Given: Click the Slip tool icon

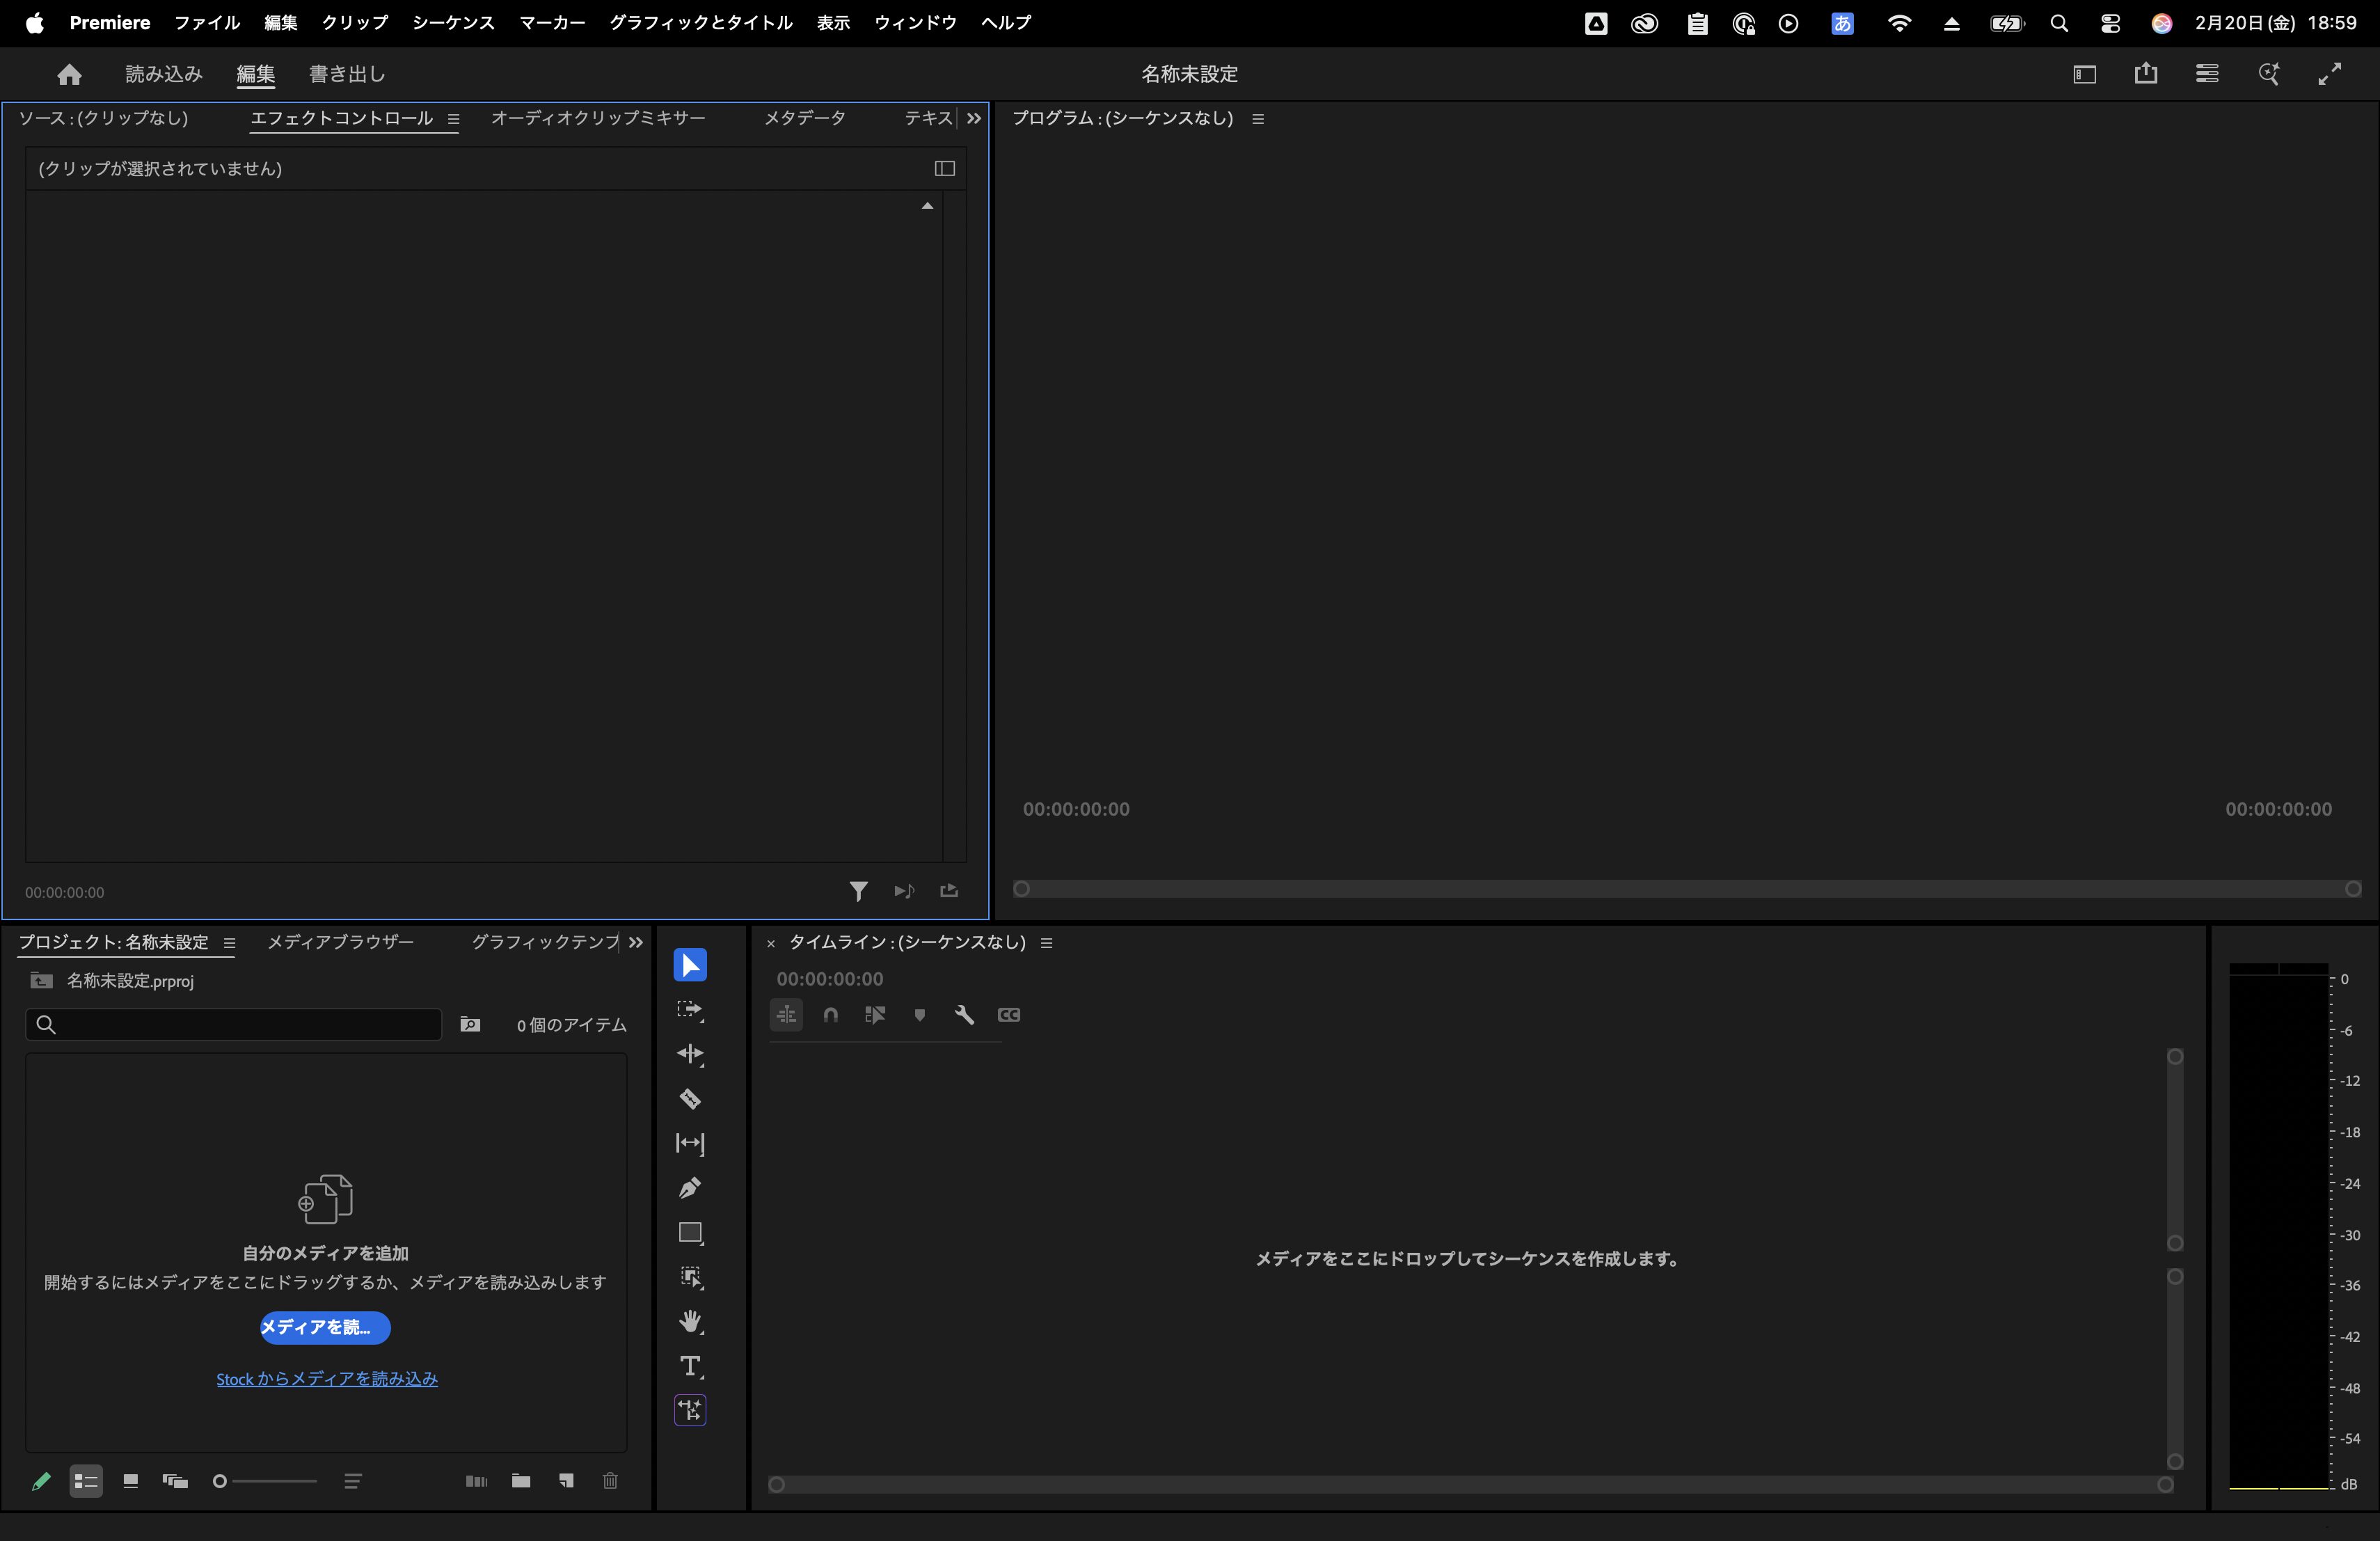Looking at the screenshot, I should tap(690, 1143).
